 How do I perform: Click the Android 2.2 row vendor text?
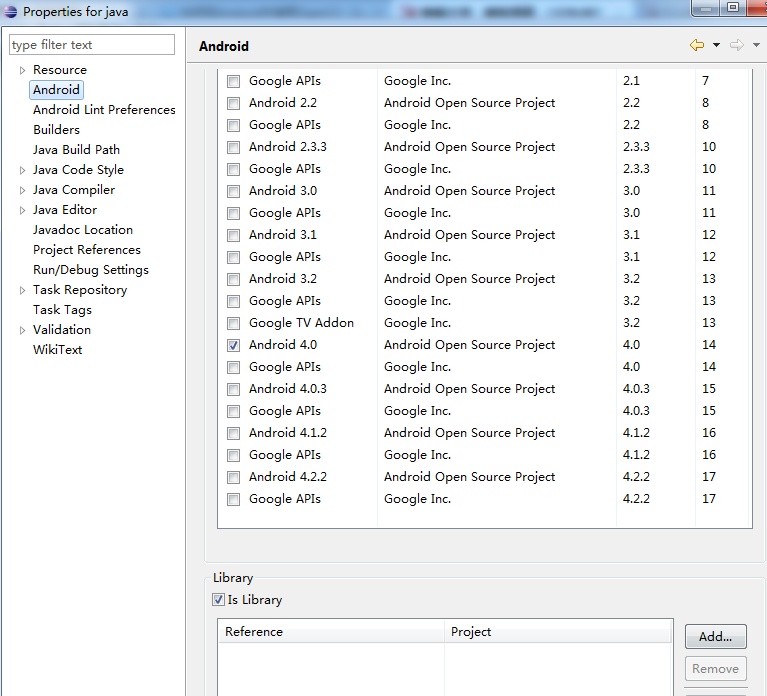pos(470,103)
